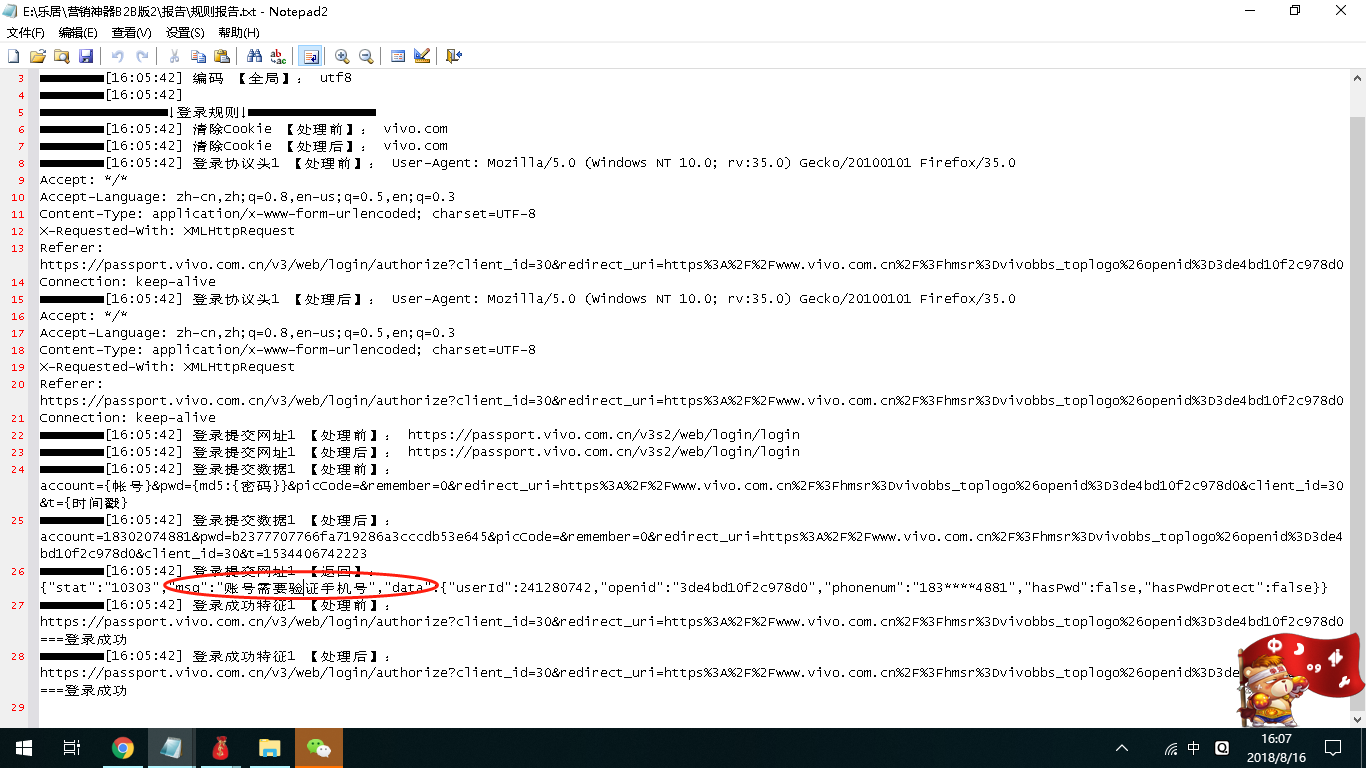Create a new document from toolbar
The image size is (1366, 768).
14,56
